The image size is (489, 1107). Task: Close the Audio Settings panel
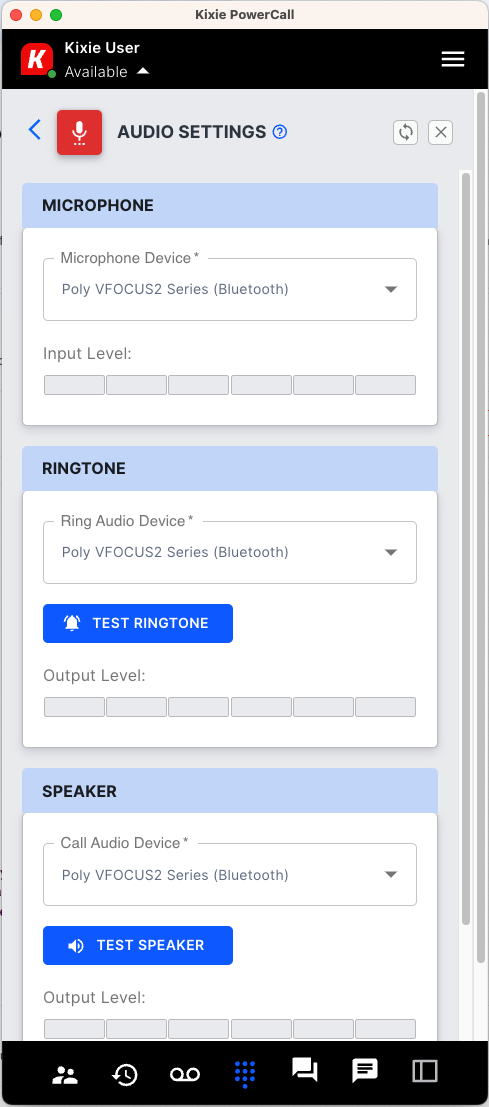441,132
